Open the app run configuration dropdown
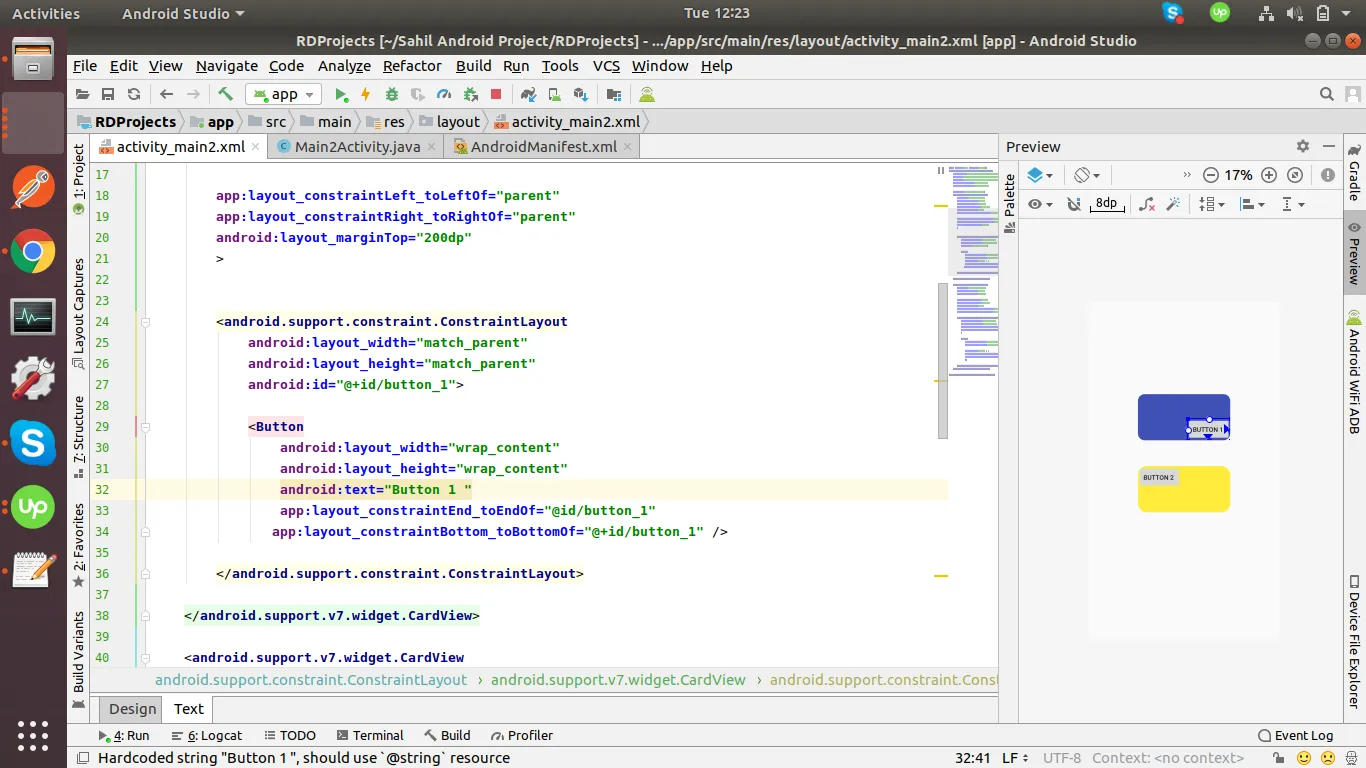The width and height of the screenshot is (1366, 768). click(x=283, y=94)
